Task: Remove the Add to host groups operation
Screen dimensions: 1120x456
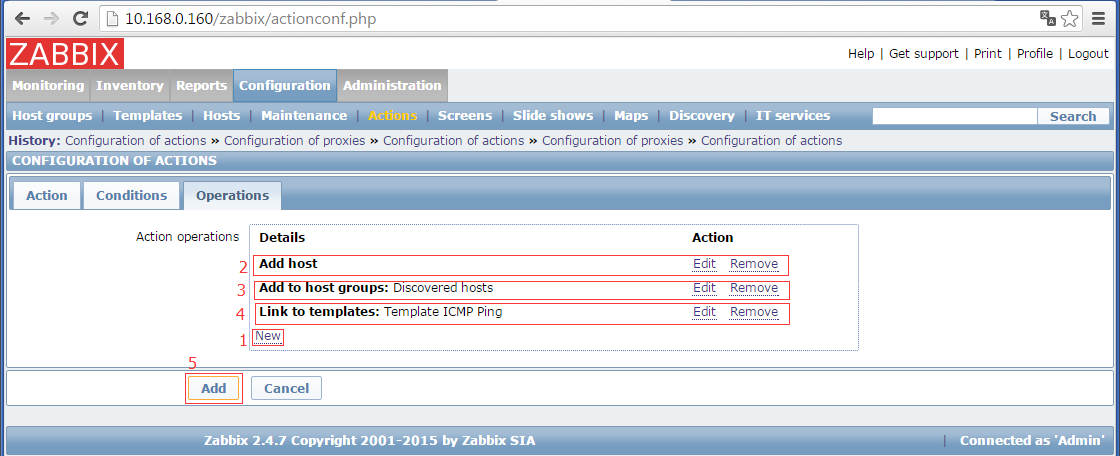Action: [754, 288]
